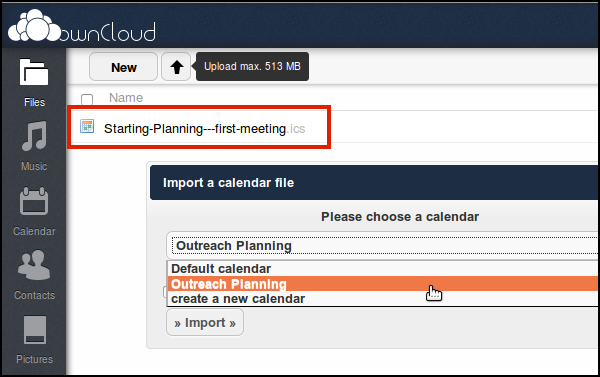600x377 pixels.
Task: Click the Import a calendar file title bar
Action: pos(374,183)
